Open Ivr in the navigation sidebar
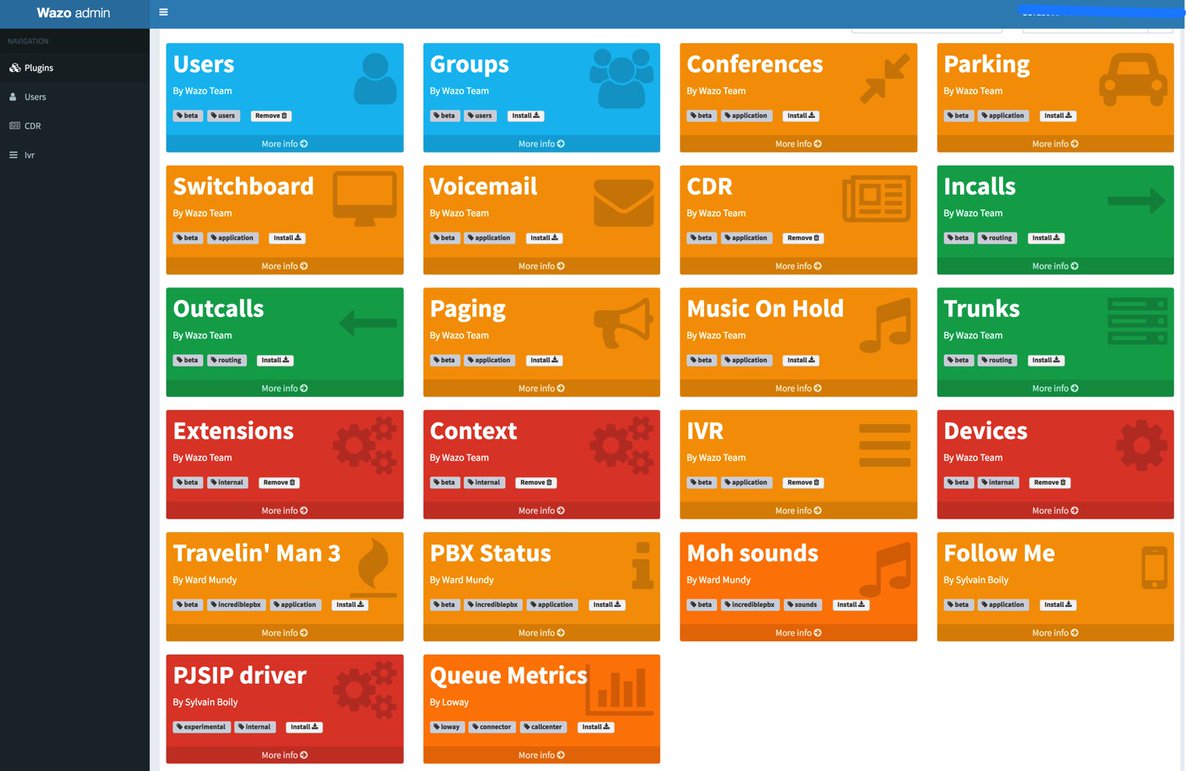Image resolution: width=1200 pixels, height=771 pixels. (29, 155)
